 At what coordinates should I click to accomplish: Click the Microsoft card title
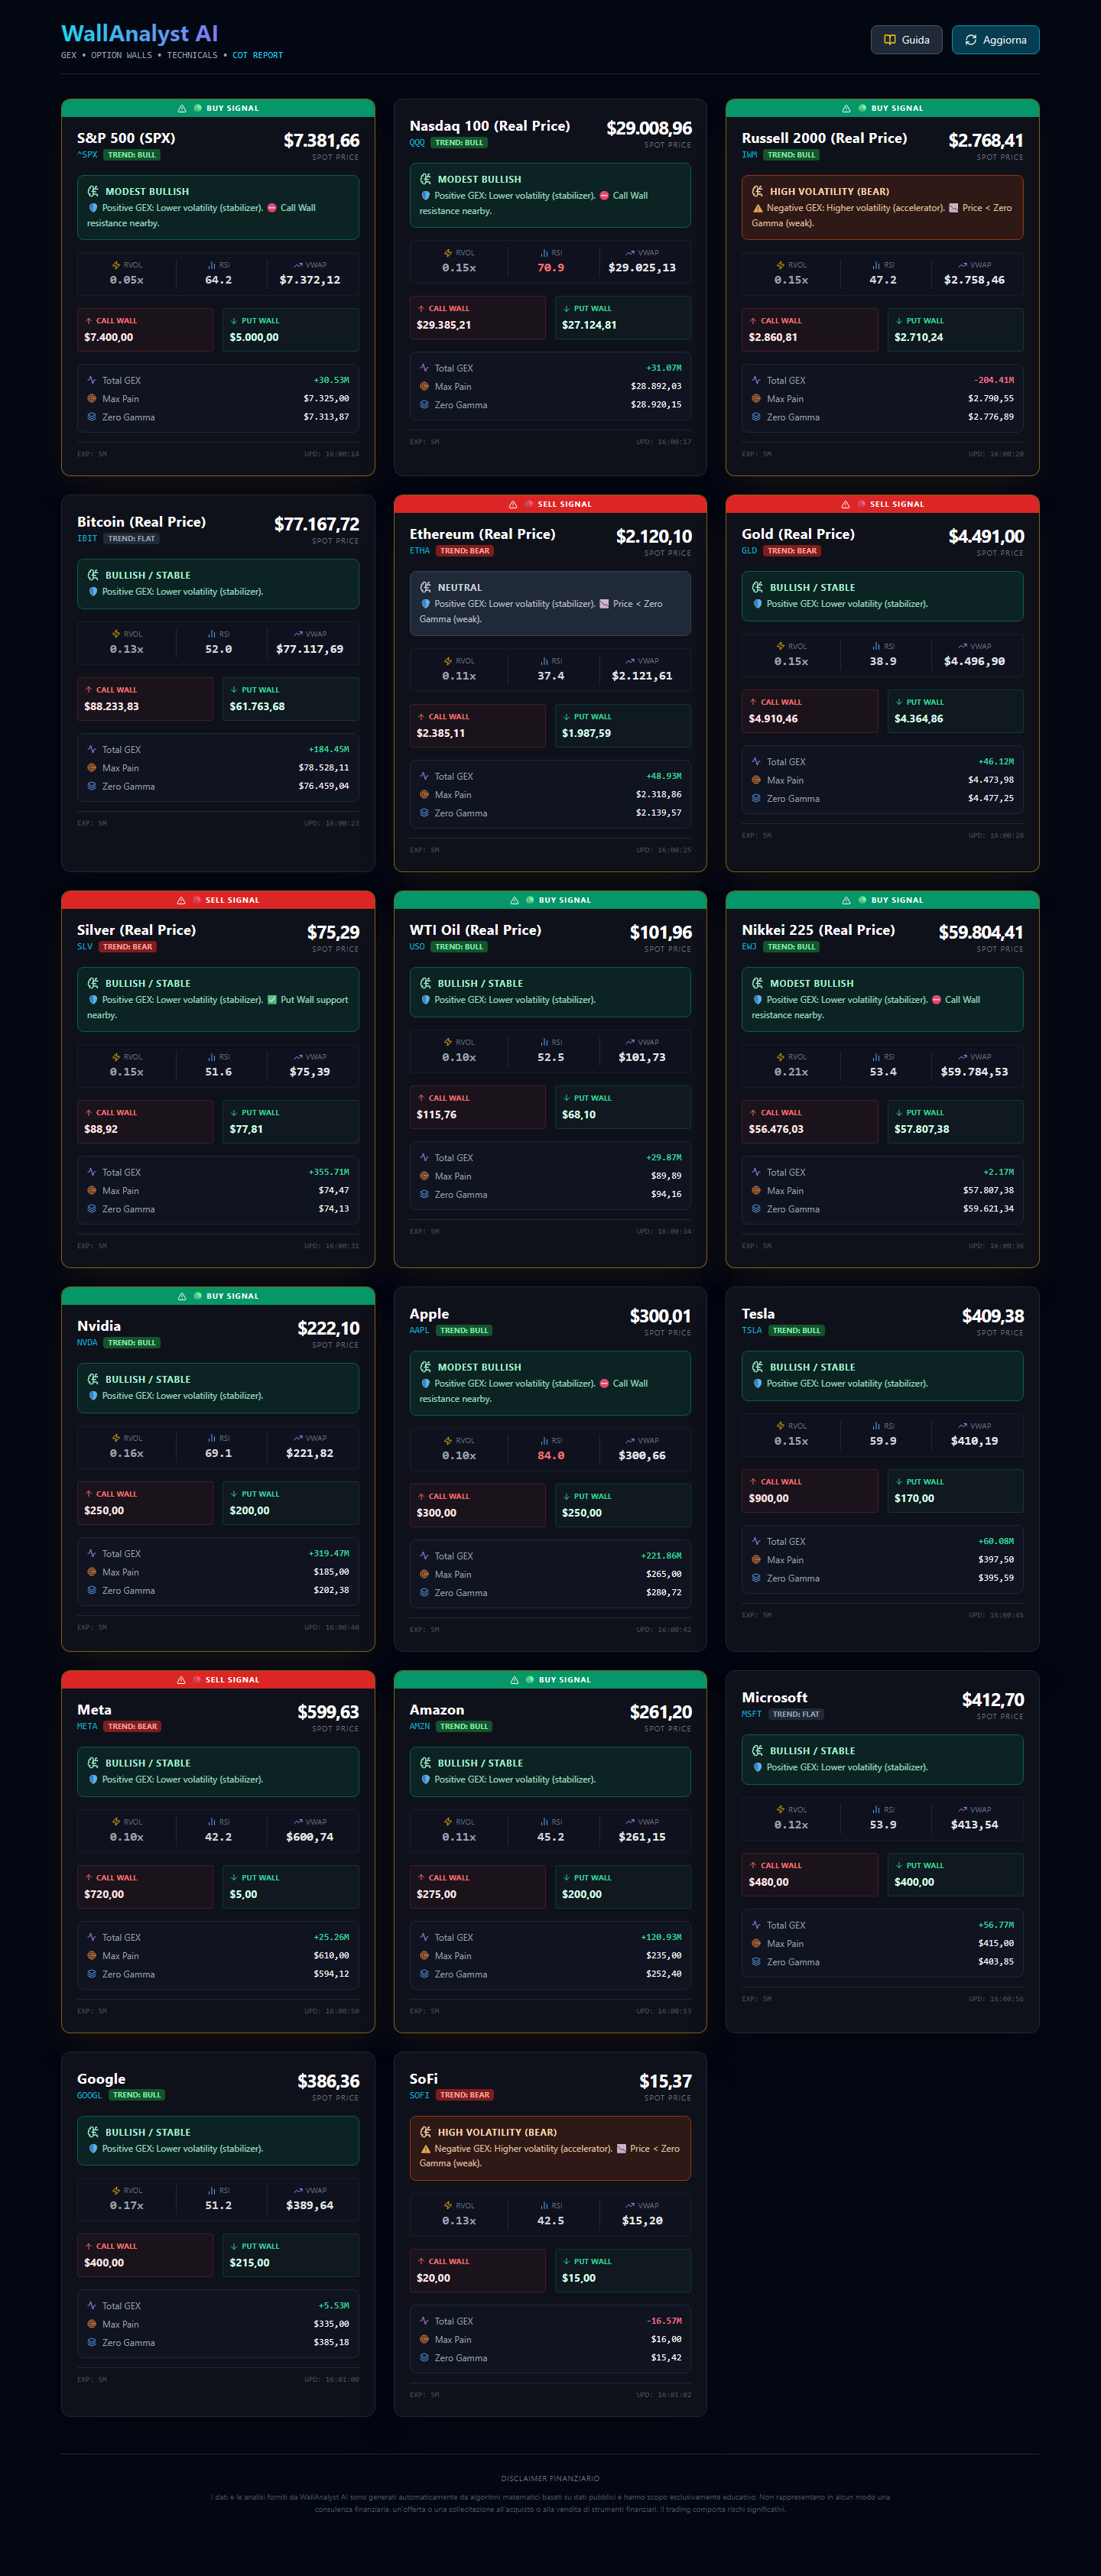(x=775, y=1698)
